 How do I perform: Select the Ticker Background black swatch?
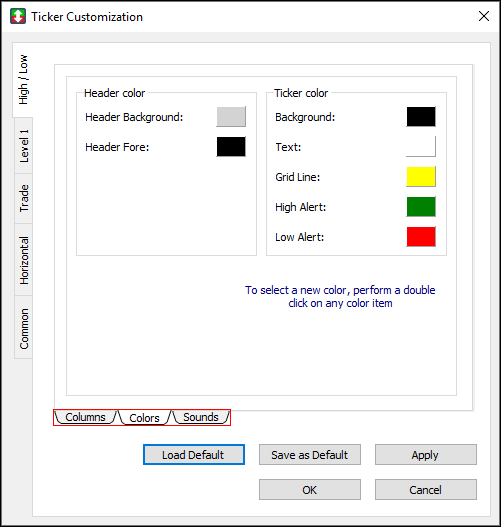click(x=421, y=117)
